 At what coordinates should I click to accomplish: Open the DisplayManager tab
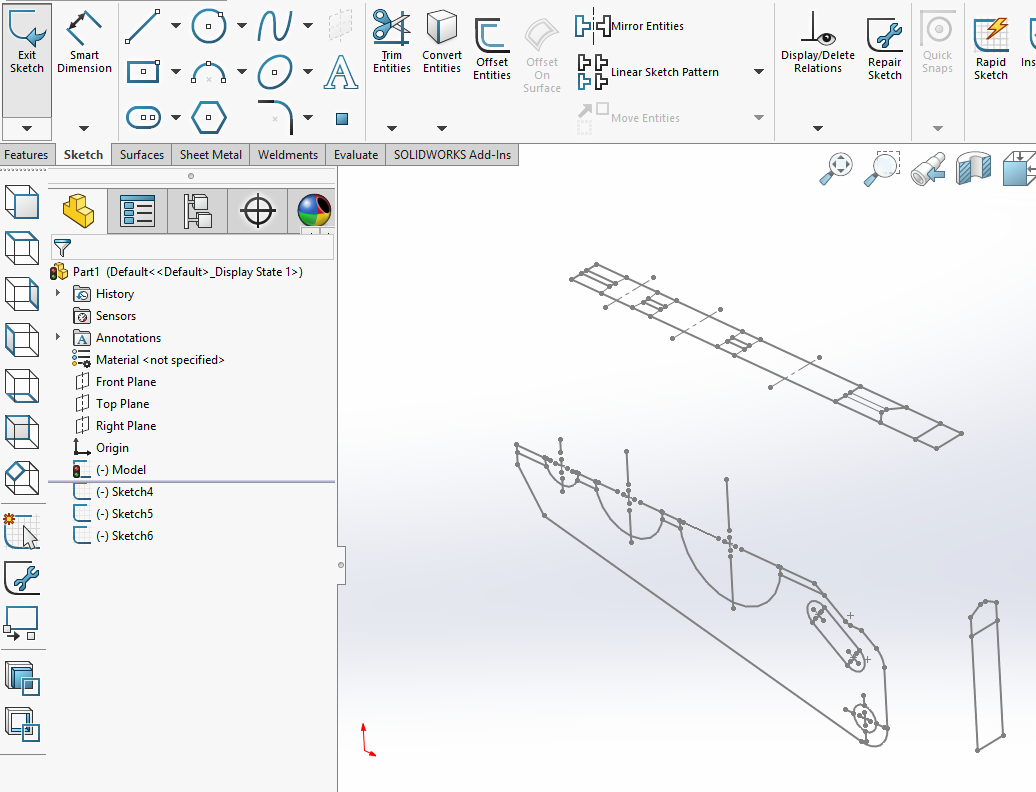coord(314,211)
